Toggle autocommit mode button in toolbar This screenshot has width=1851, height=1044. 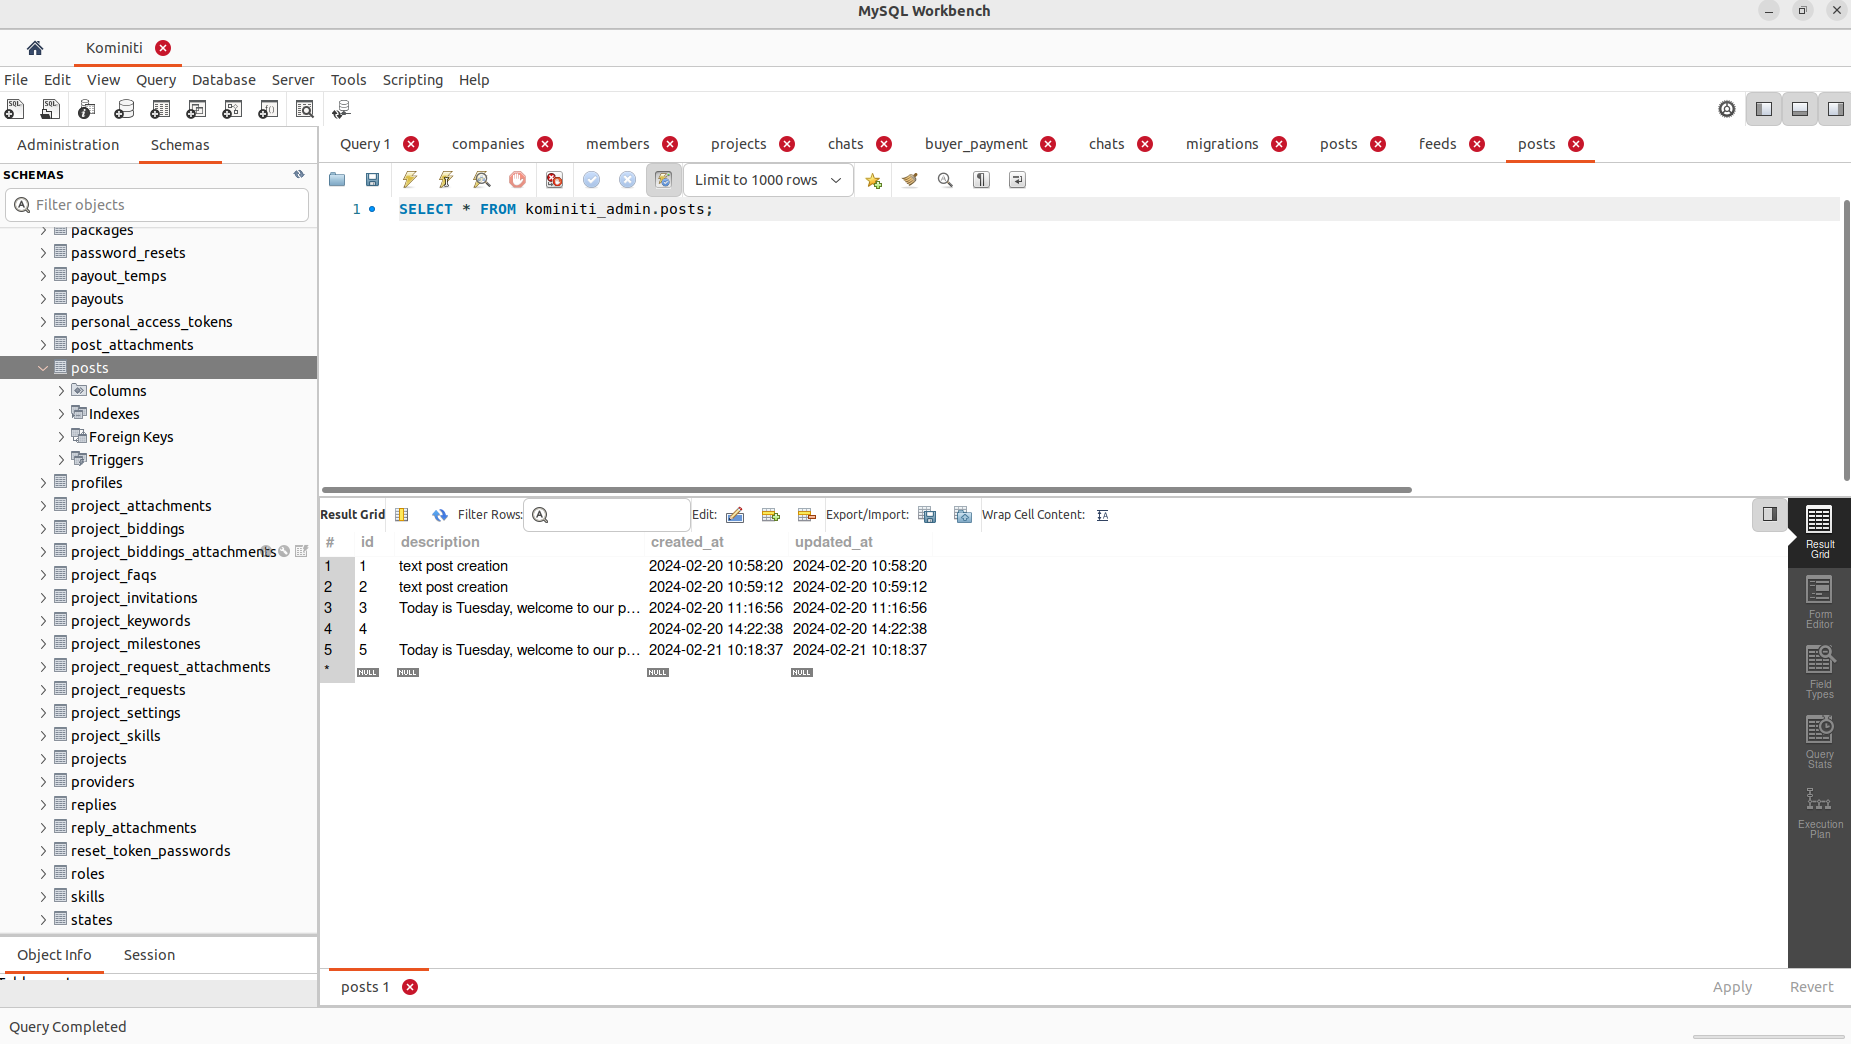(663, 180)
